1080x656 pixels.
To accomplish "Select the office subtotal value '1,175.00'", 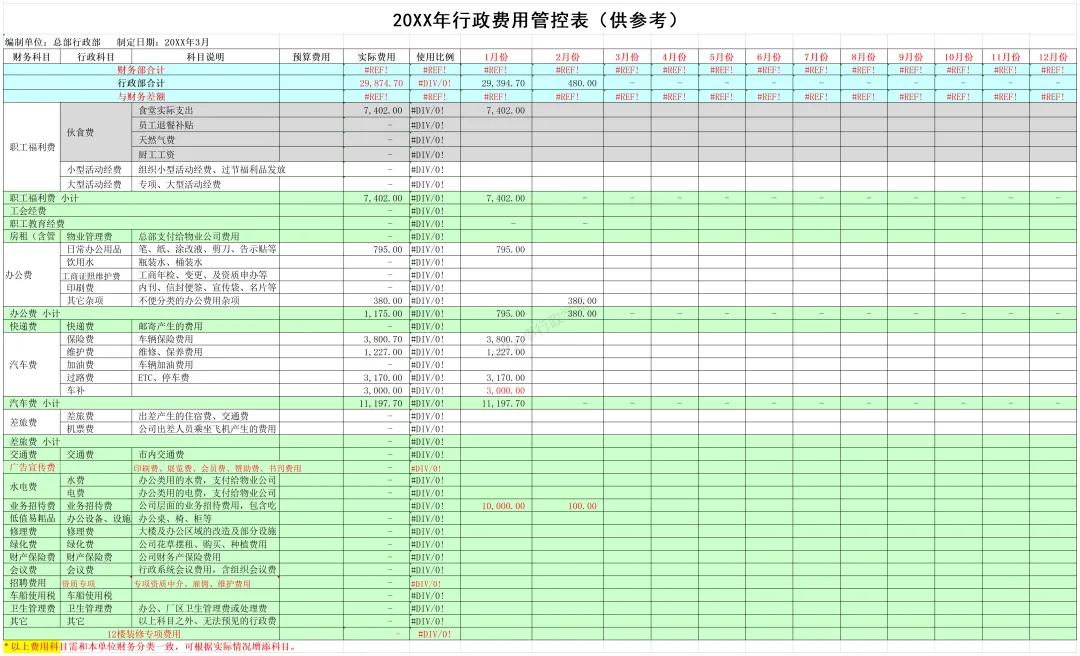I will pos(383,313).
